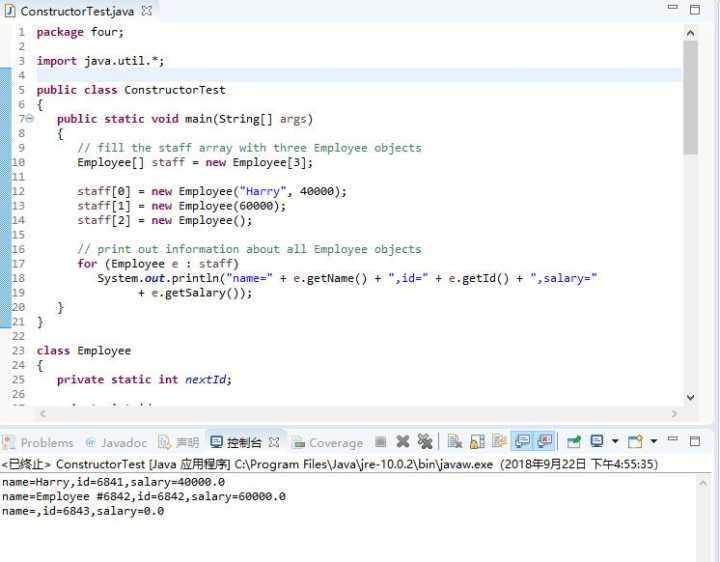Click console output 'name=,id=6843,salary=0.0'
Screen dimensions: 720x562
(83, 511)
